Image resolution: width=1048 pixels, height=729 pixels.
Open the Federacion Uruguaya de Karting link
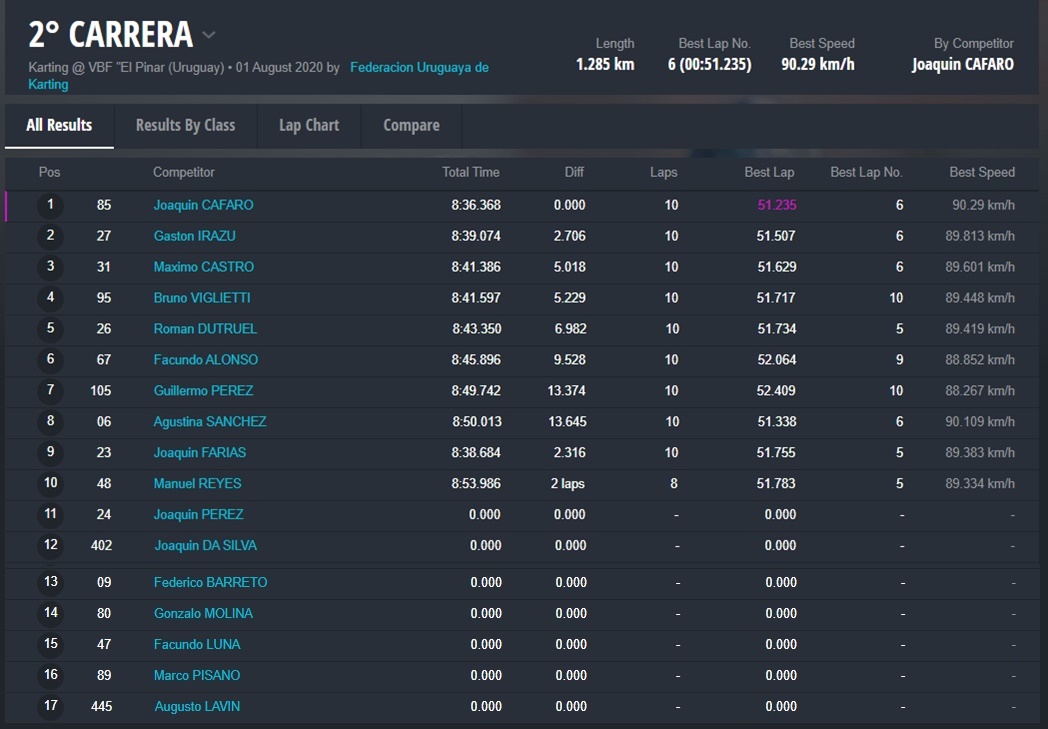point(419,68)
